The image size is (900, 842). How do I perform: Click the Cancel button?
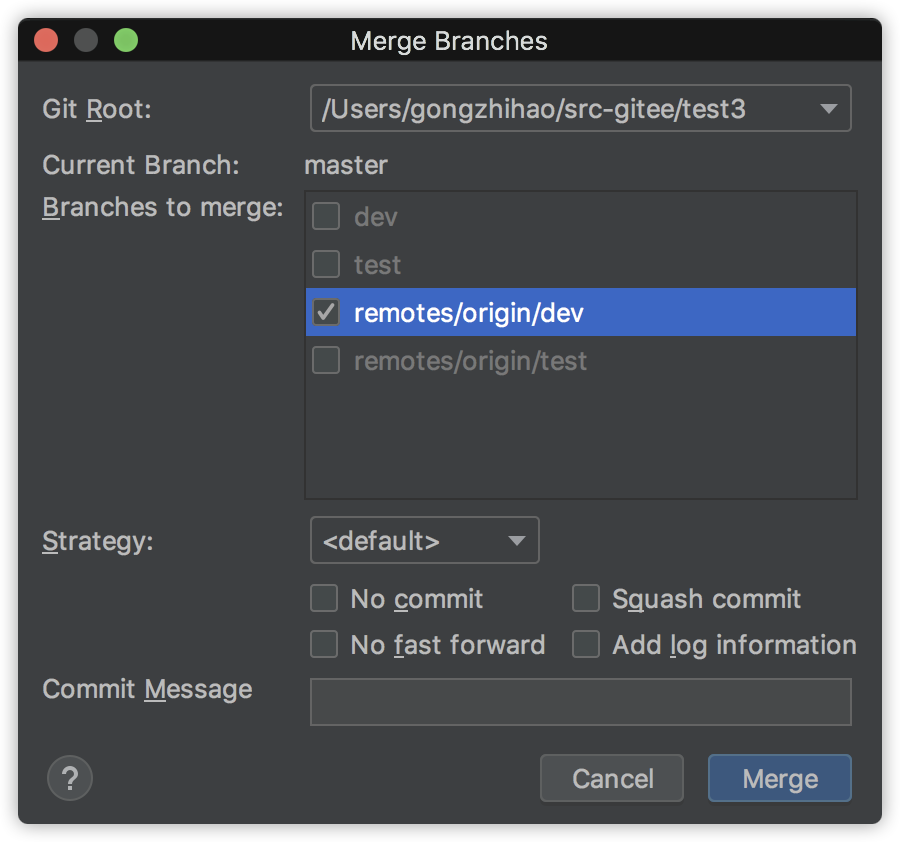coord(612,778)
